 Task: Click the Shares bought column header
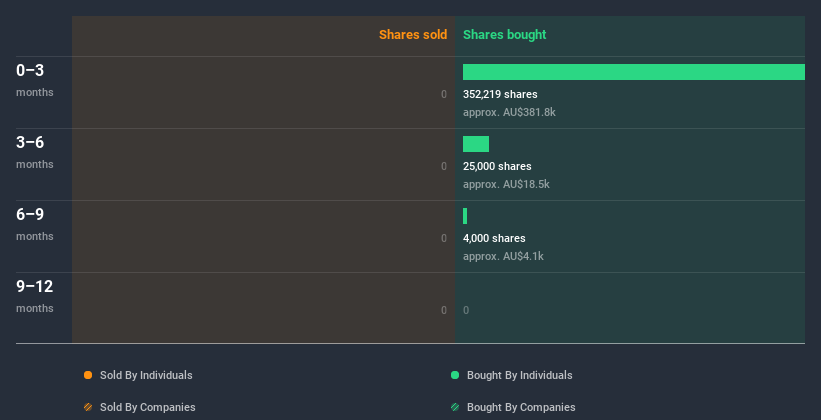(505, 35)
